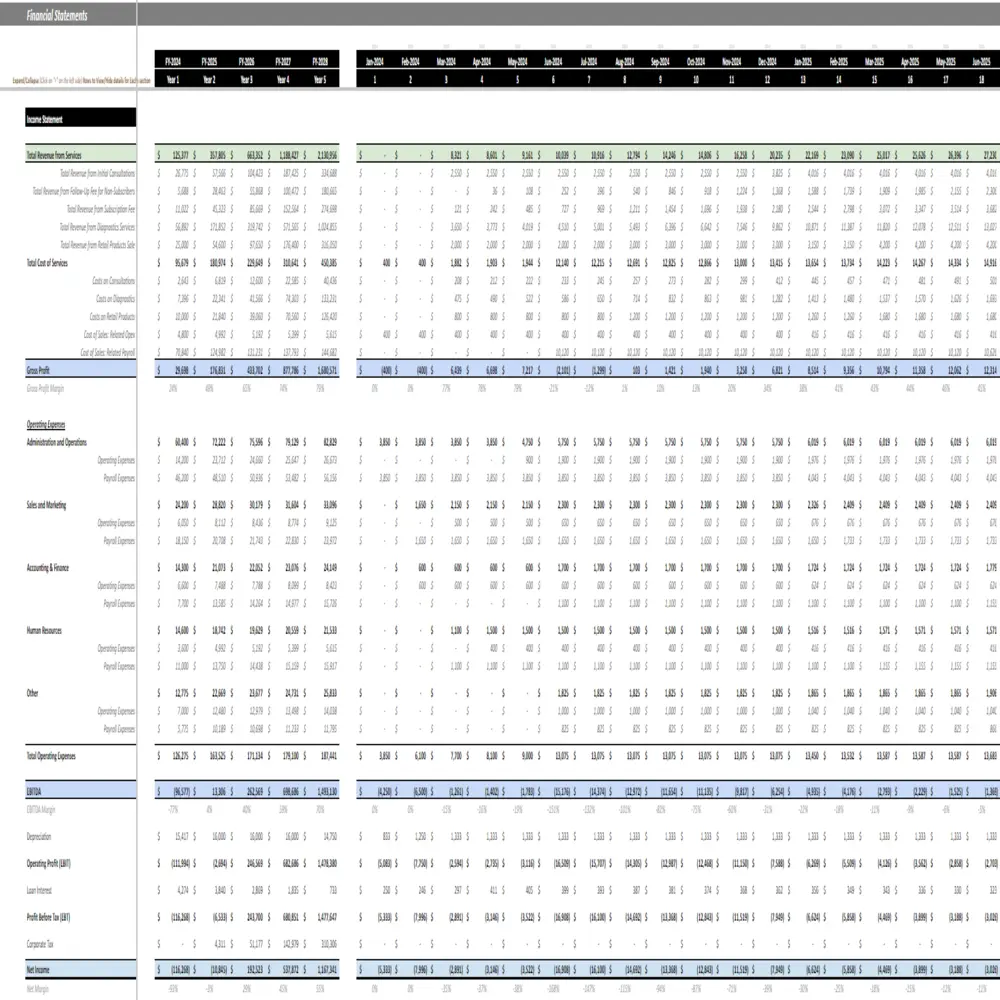Select the Operating Profit (EBIT) label
This screenshot has width=1000, height=1000.
[48, 864]
